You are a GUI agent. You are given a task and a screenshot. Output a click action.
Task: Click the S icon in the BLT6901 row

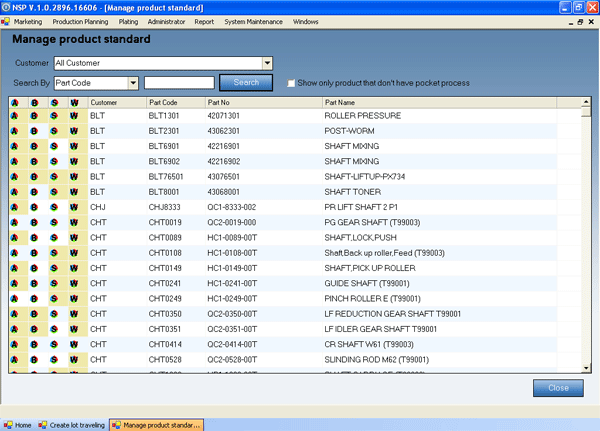(x=55, y=146)
